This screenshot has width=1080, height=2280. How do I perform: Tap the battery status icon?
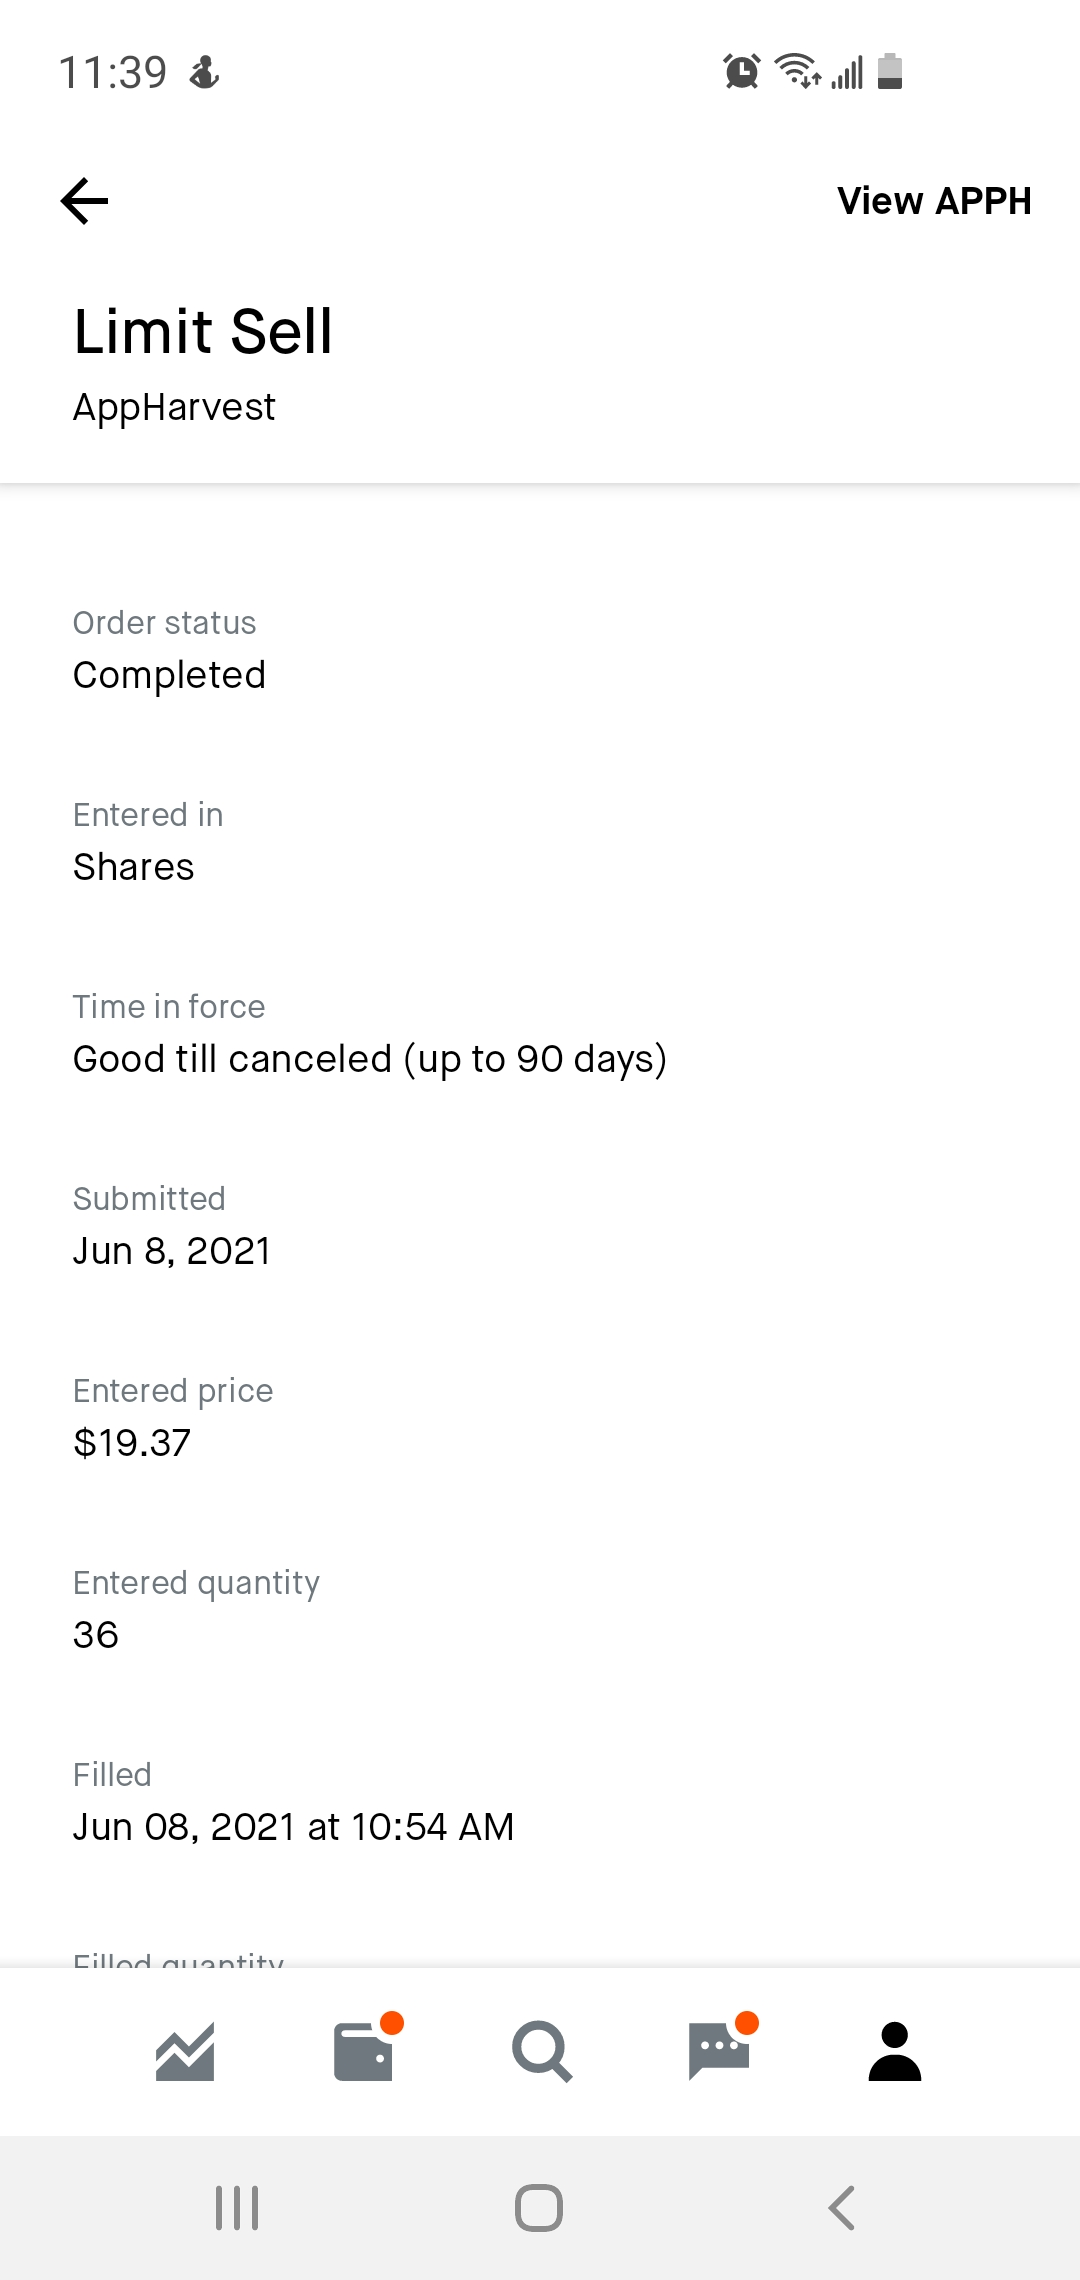pos(890,72)
